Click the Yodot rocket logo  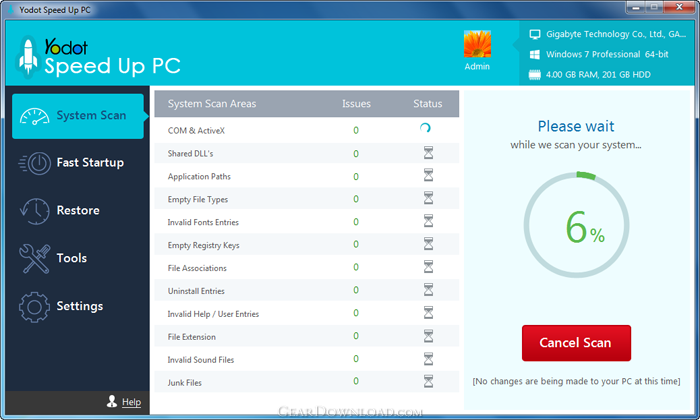[28, 57]
